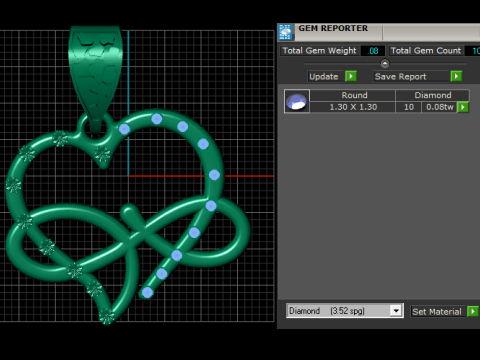Screen dimensions: 480x360
Task: Collapse the panel with the small round arrow handle
Action: [385, 63]
